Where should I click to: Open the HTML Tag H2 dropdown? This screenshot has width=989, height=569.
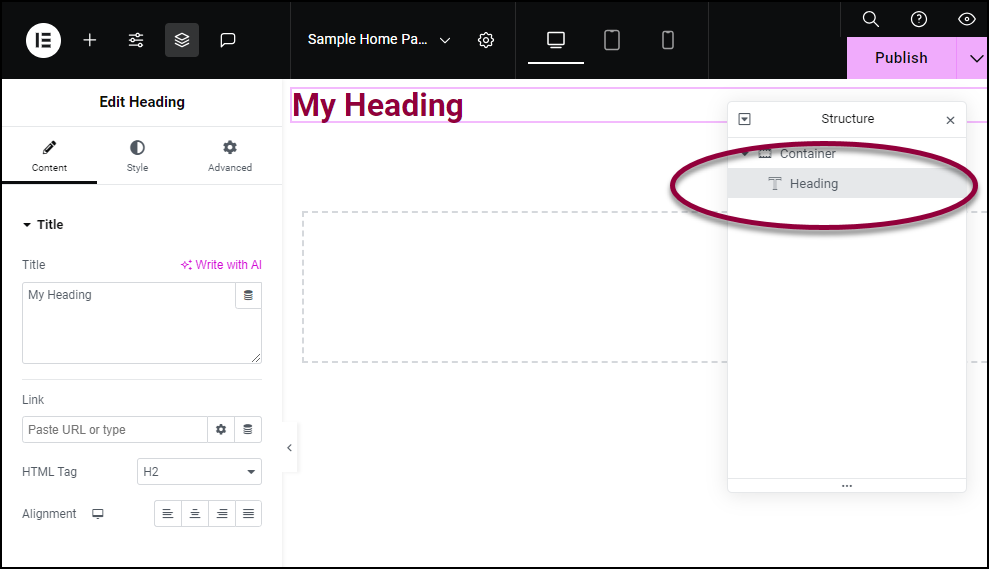pos(199,472)
